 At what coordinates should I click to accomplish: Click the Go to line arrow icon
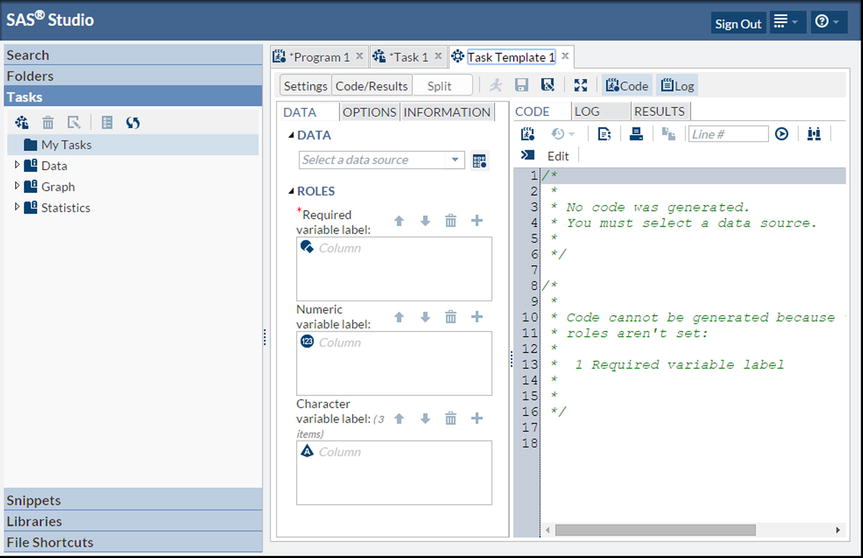(x=782, y=134)
